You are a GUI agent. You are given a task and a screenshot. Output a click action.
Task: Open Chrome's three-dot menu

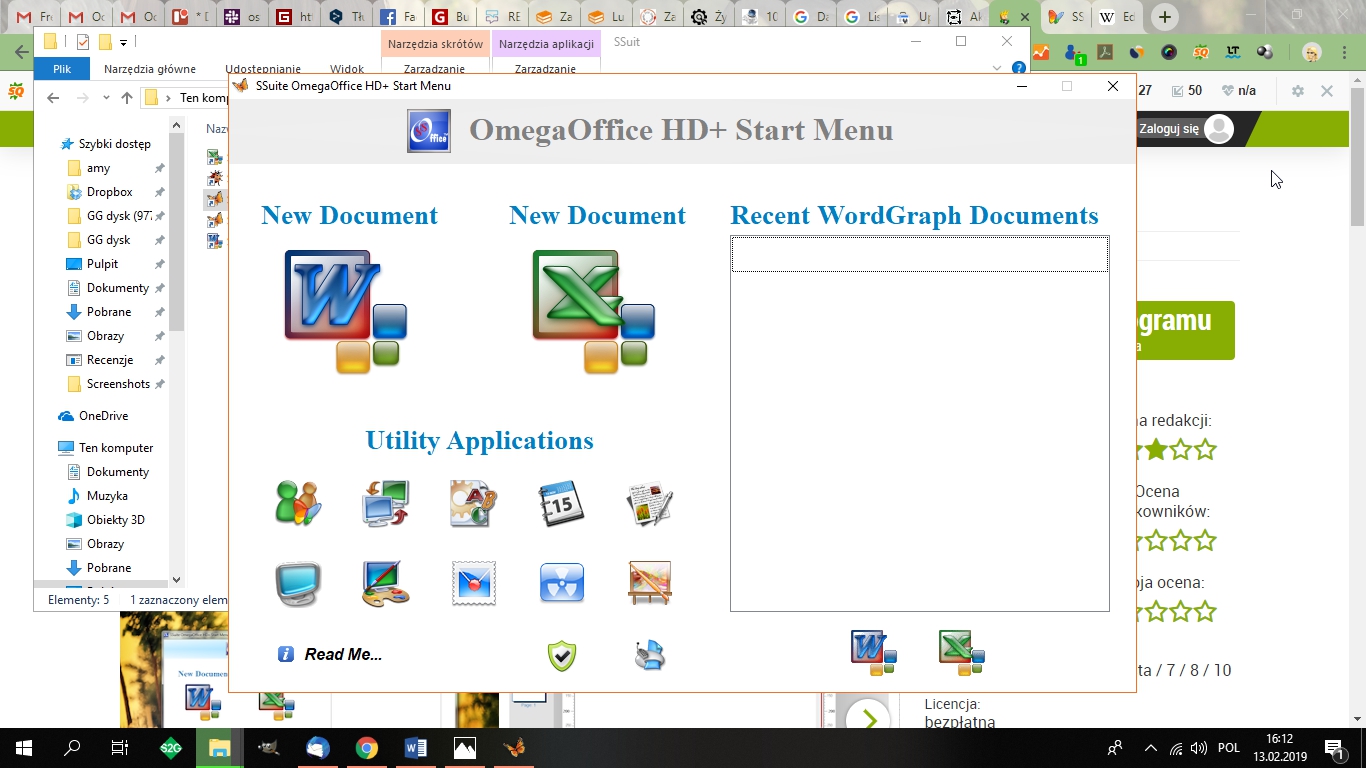[x=1344, y=52]
